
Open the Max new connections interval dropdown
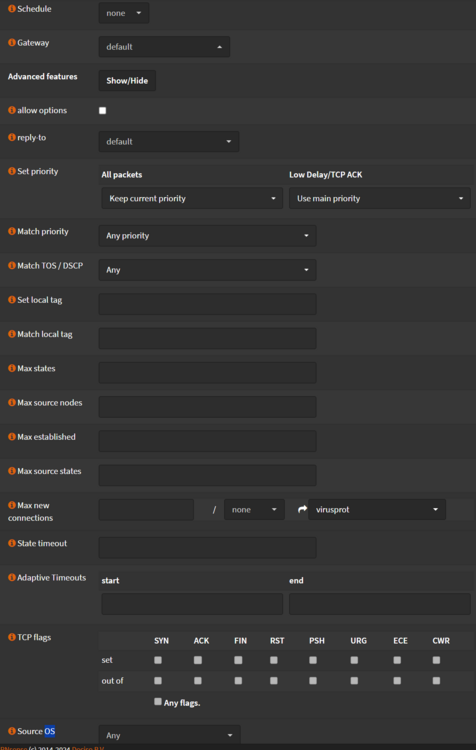255,510
